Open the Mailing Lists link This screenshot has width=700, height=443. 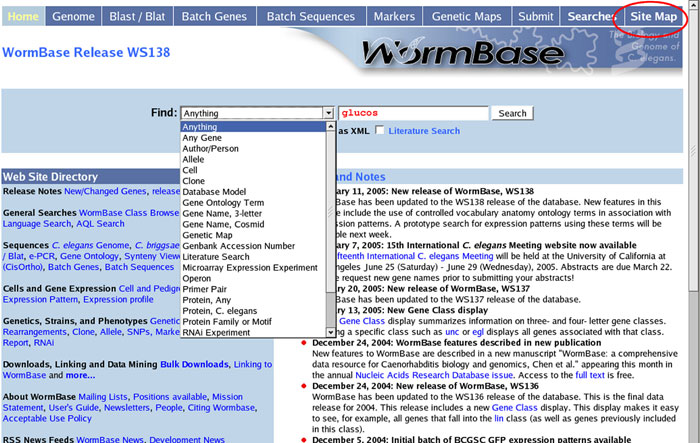tap(103, 397)
